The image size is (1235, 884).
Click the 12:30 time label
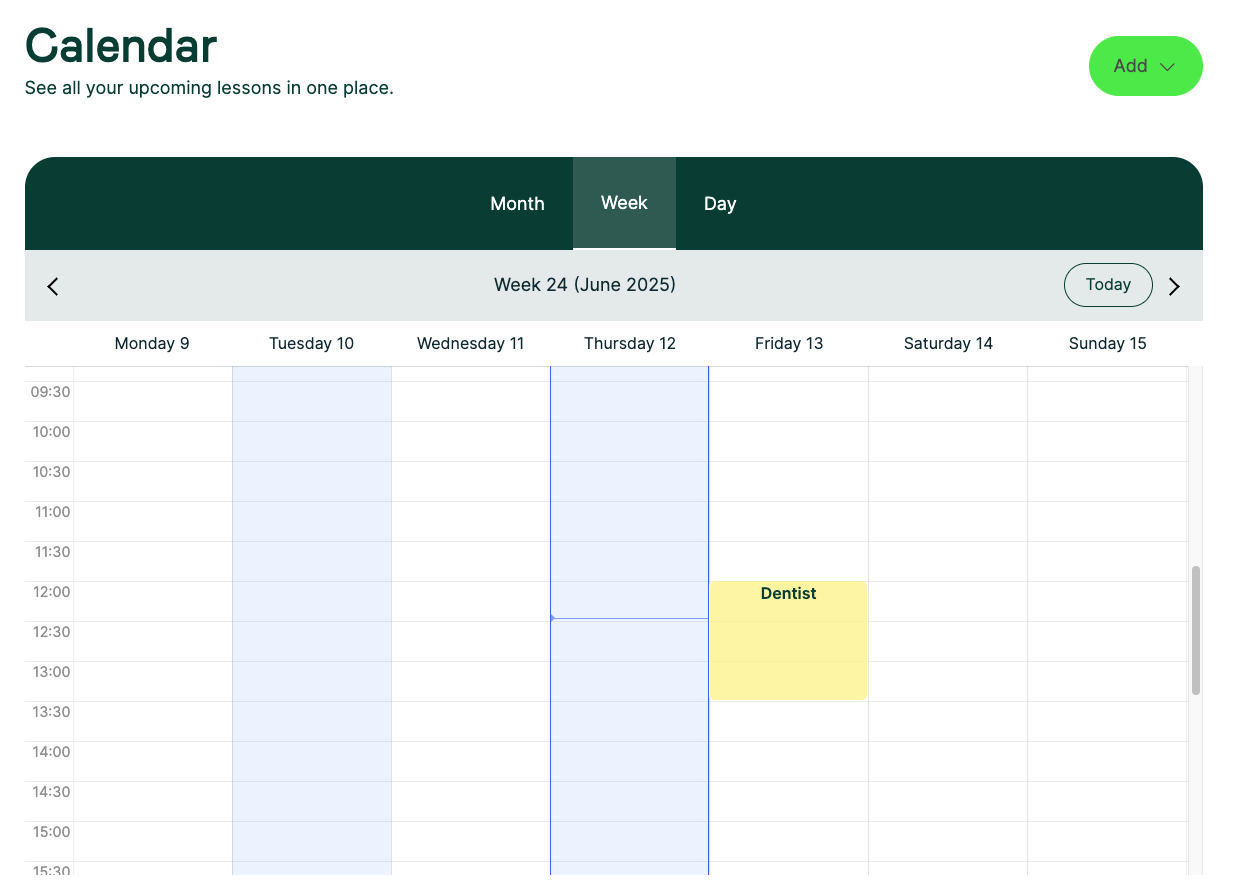coord(50,631)
